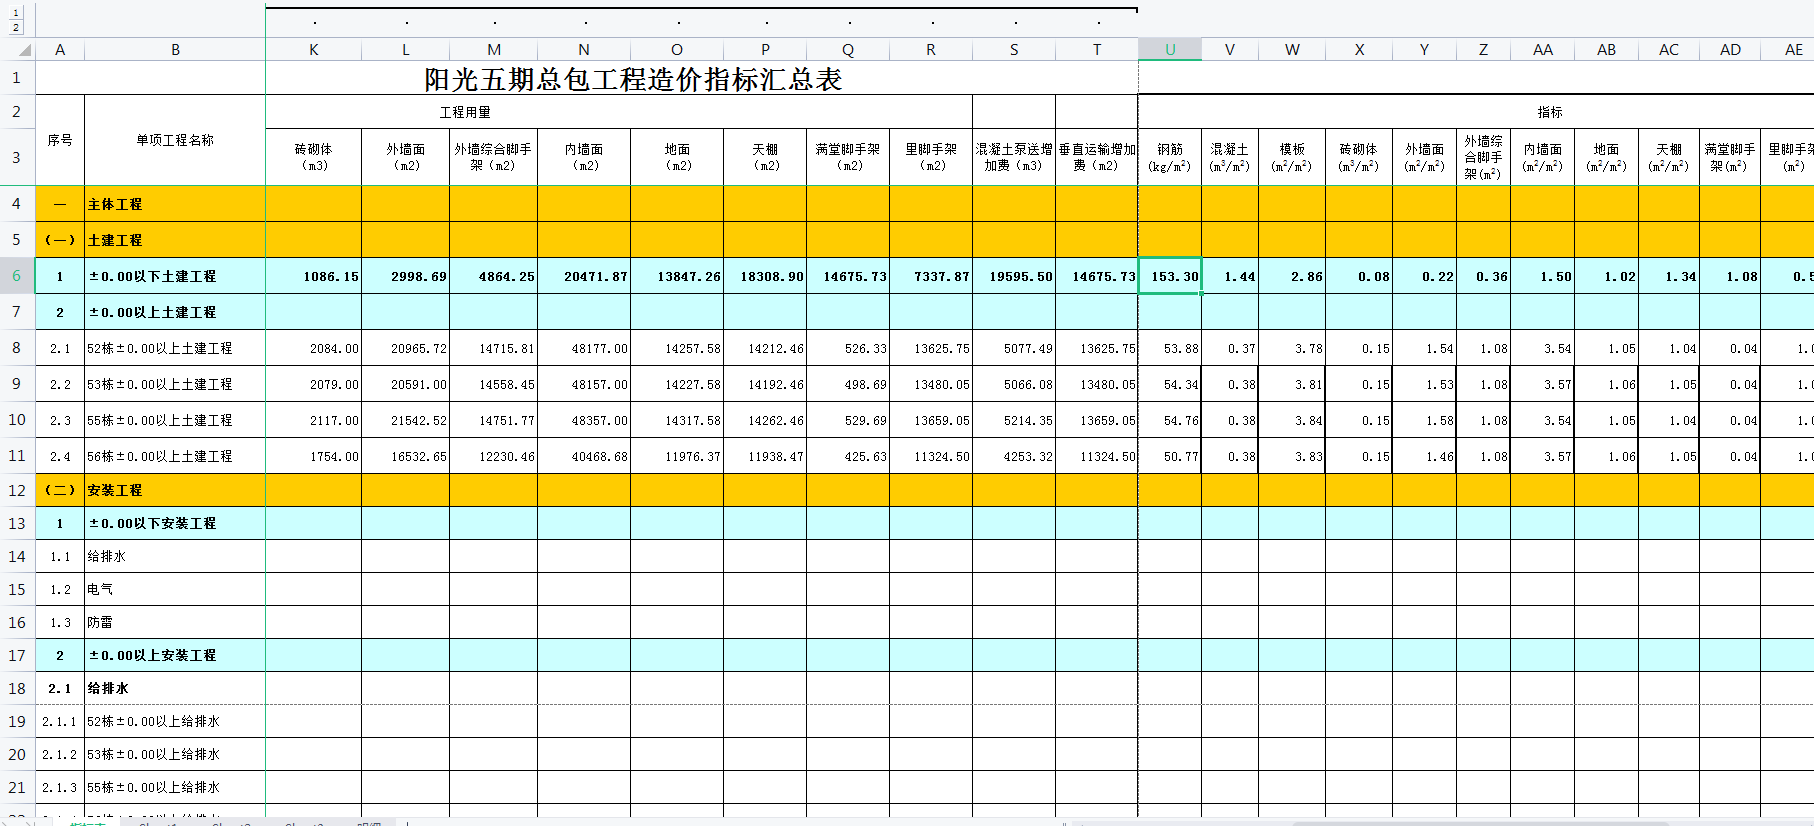Click outline level 2 button
The width and height of the screenshot is (1814, 826).
[x=16, y=28]
